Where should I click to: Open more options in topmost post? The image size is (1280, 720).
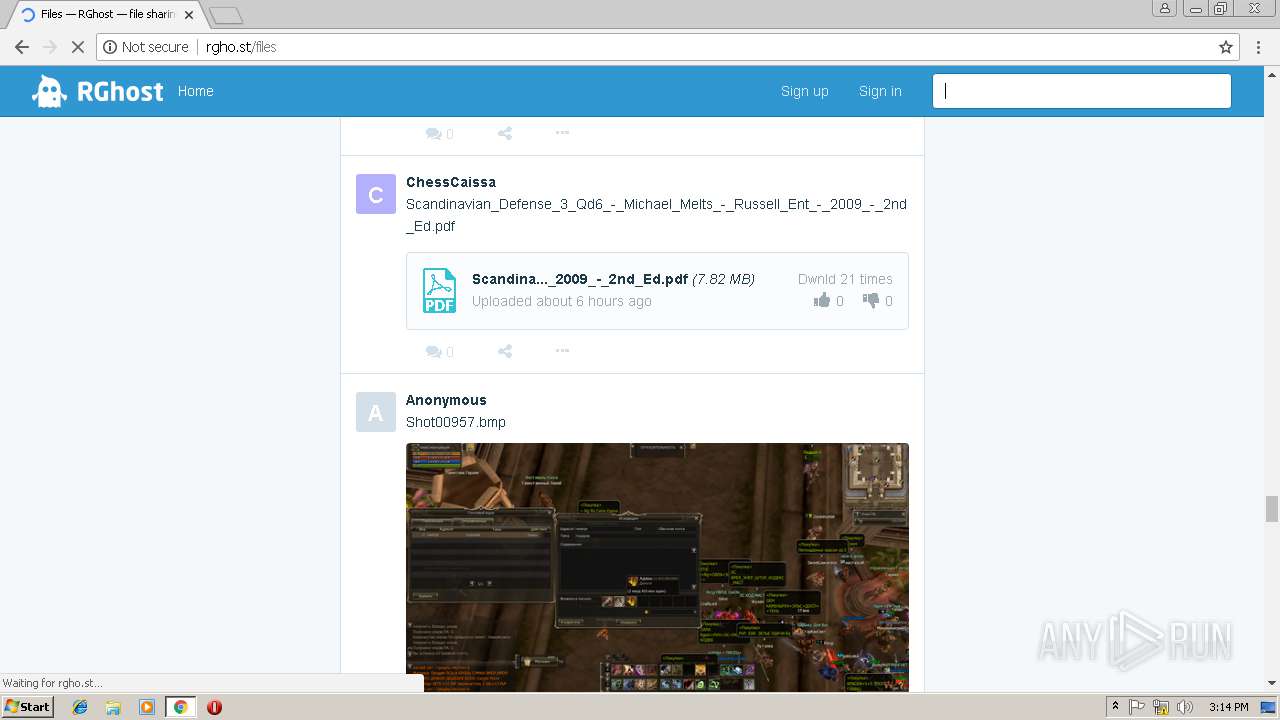[562, 133]
